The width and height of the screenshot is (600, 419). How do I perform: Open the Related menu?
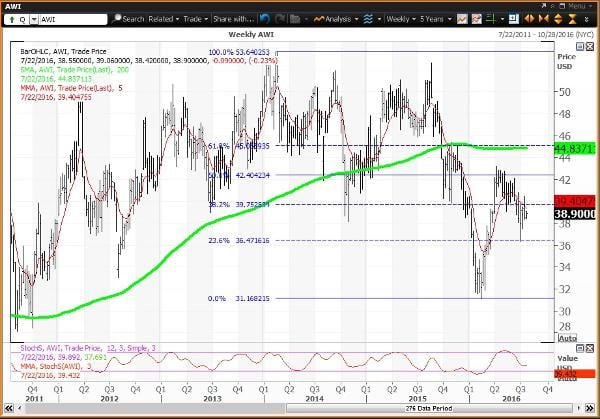coord(164,19)
